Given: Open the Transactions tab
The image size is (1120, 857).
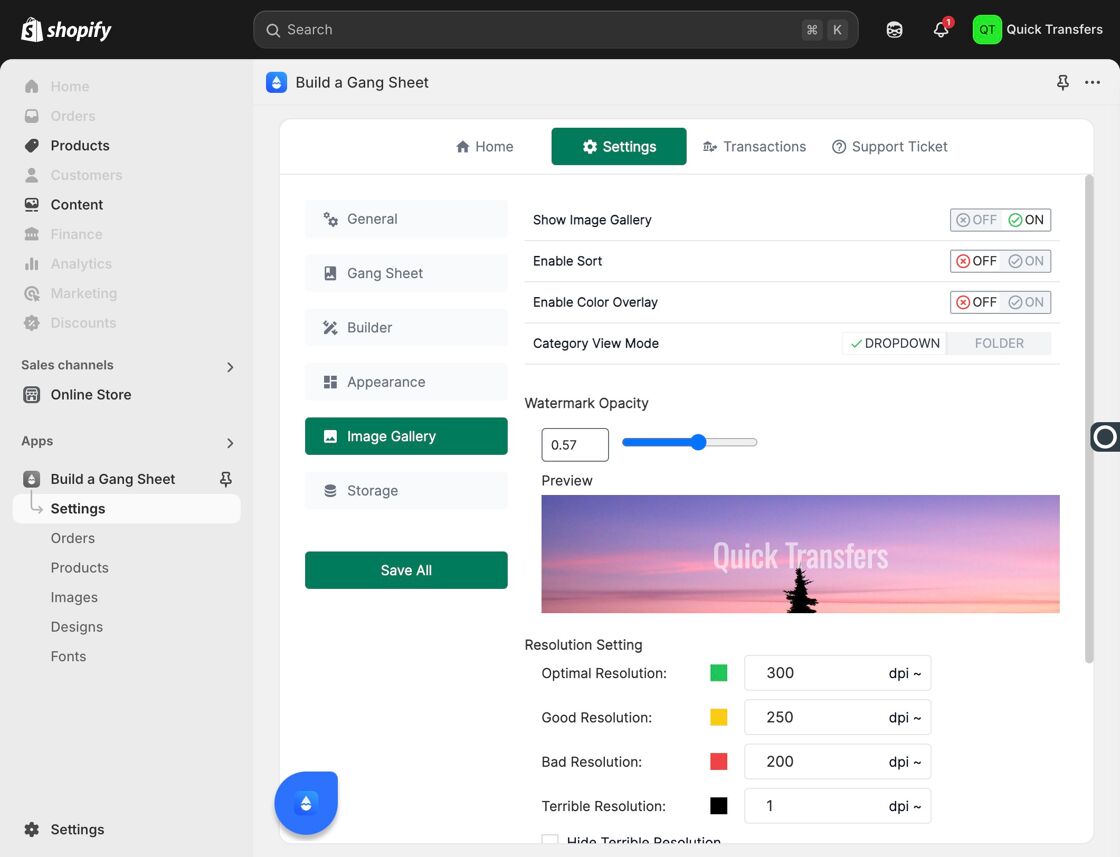Looking at the screenshot, I should point(754,147).
